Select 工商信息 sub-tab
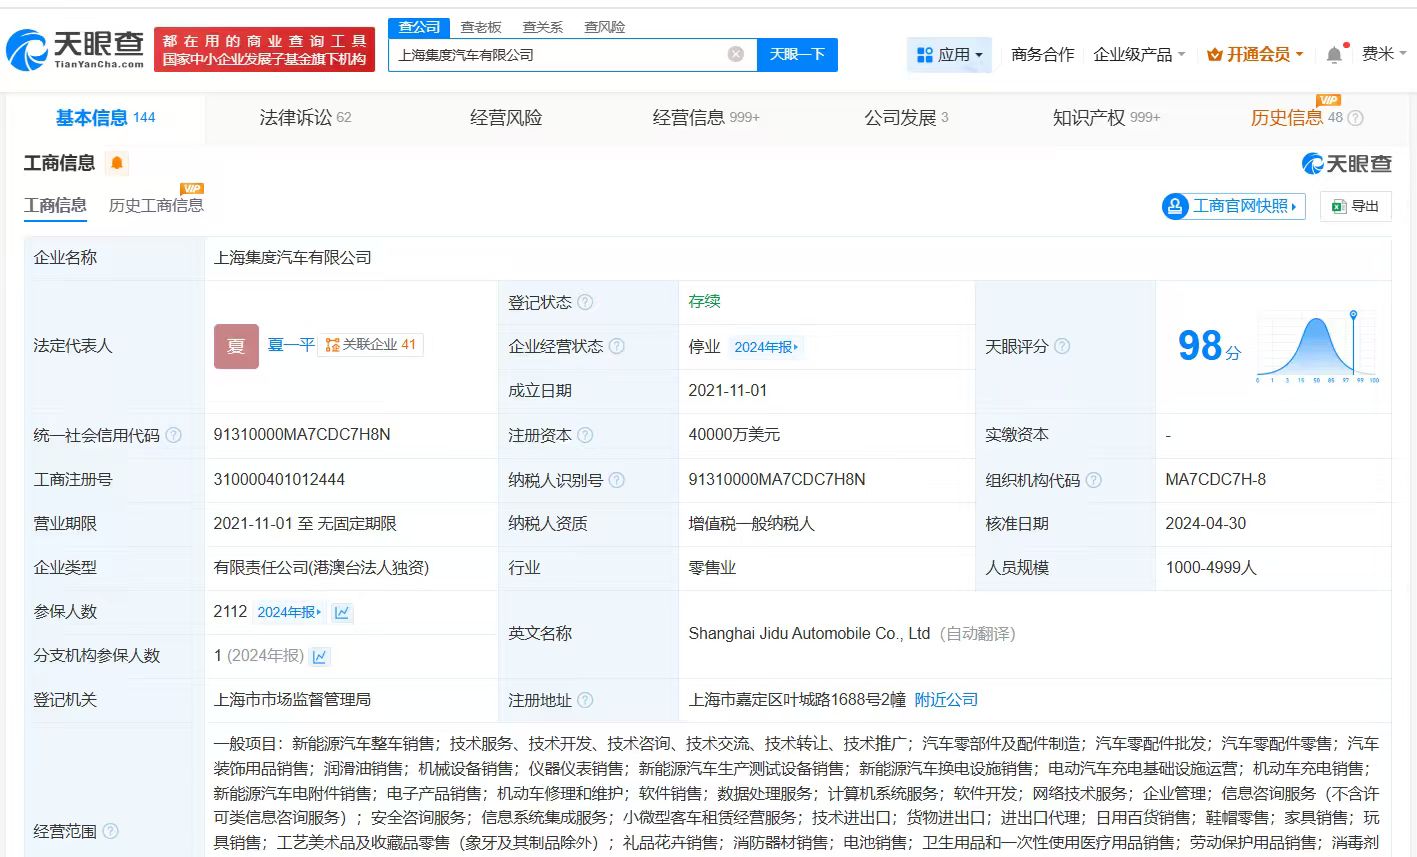1417x857 pixels. 55,205
